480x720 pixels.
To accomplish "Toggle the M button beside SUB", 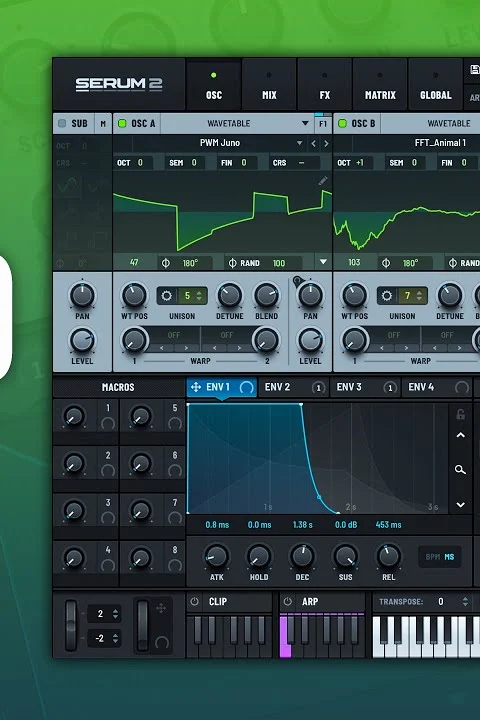I will pos(103,124).
